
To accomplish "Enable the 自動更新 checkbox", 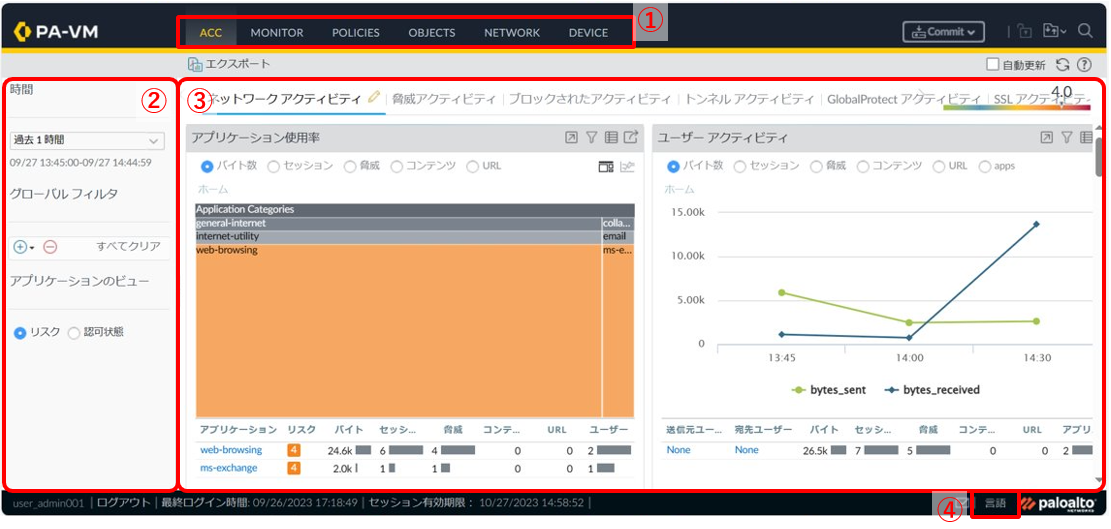I will pos(992,65).
